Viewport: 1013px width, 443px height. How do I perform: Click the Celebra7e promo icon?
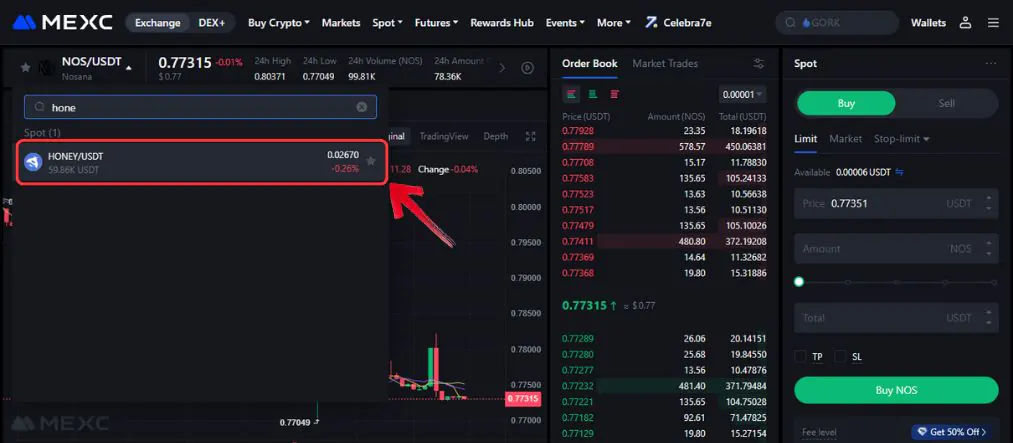pyautogui.click(x=651, y=23)
